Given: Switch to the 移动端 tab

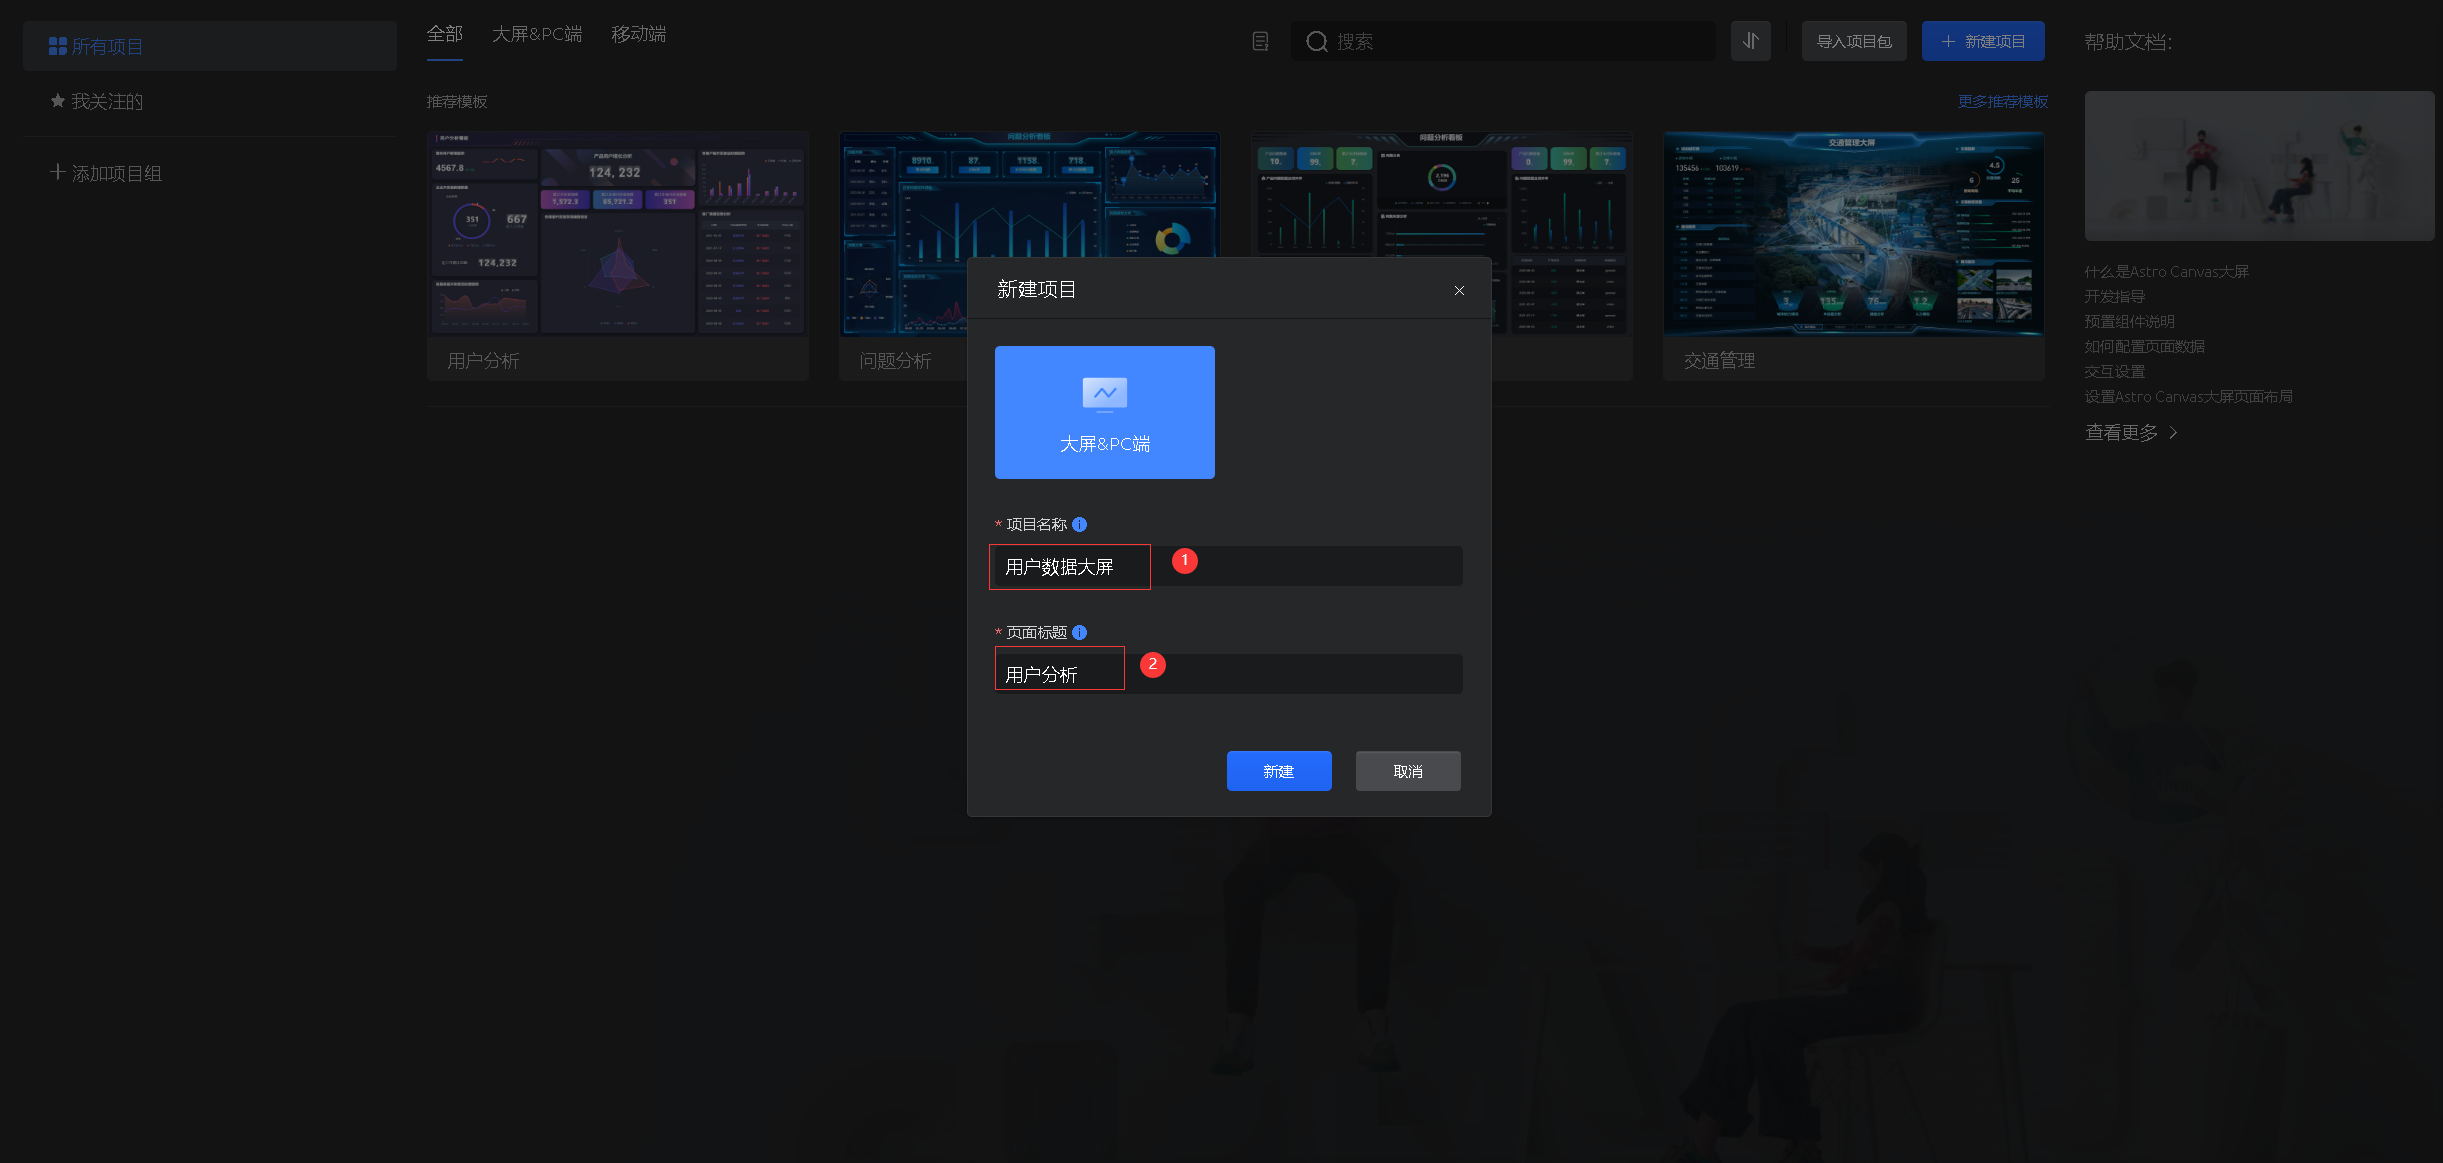Looking at the screenshot, I should 638,34.
